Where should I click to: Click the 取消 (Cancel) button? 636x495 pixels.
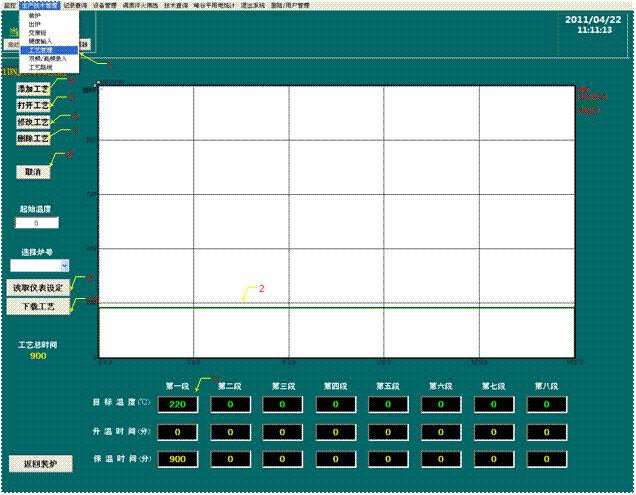33,172
